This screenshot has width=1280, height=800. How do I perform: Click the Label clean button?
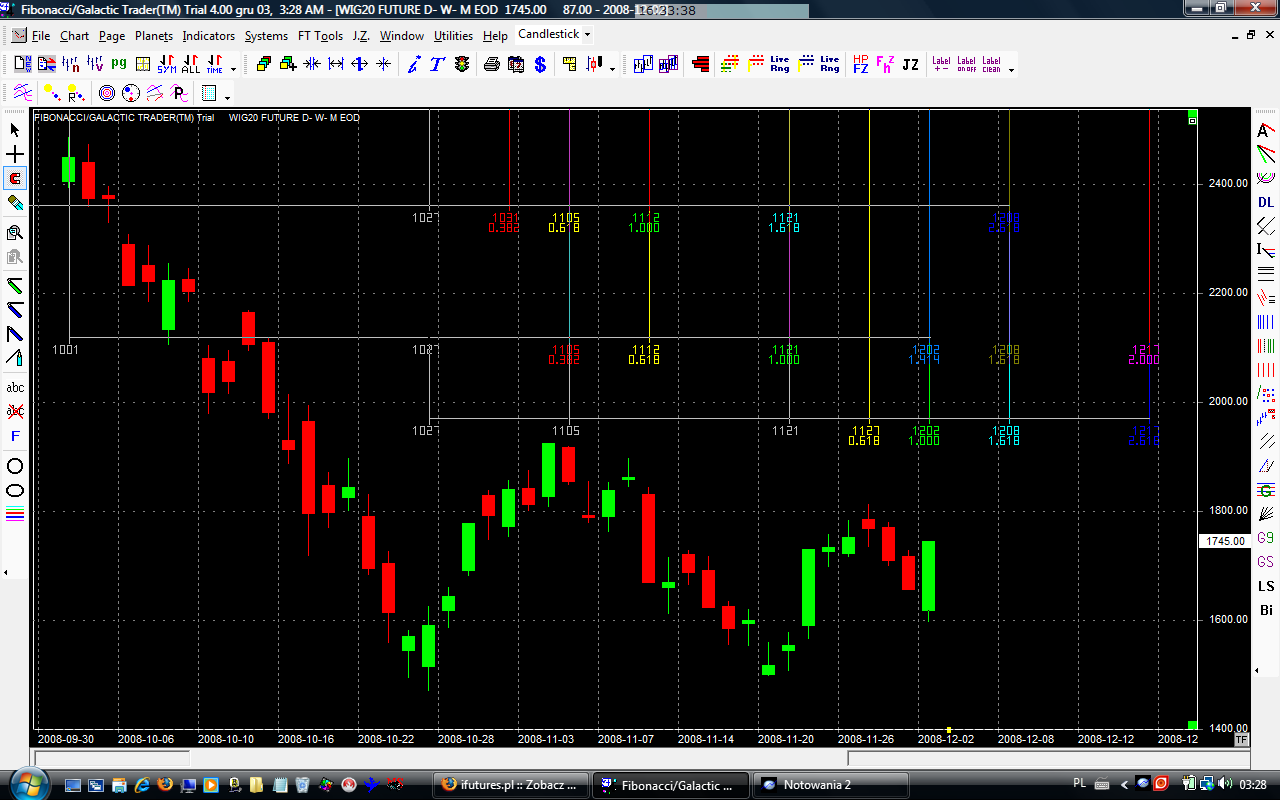coord(991,65)
